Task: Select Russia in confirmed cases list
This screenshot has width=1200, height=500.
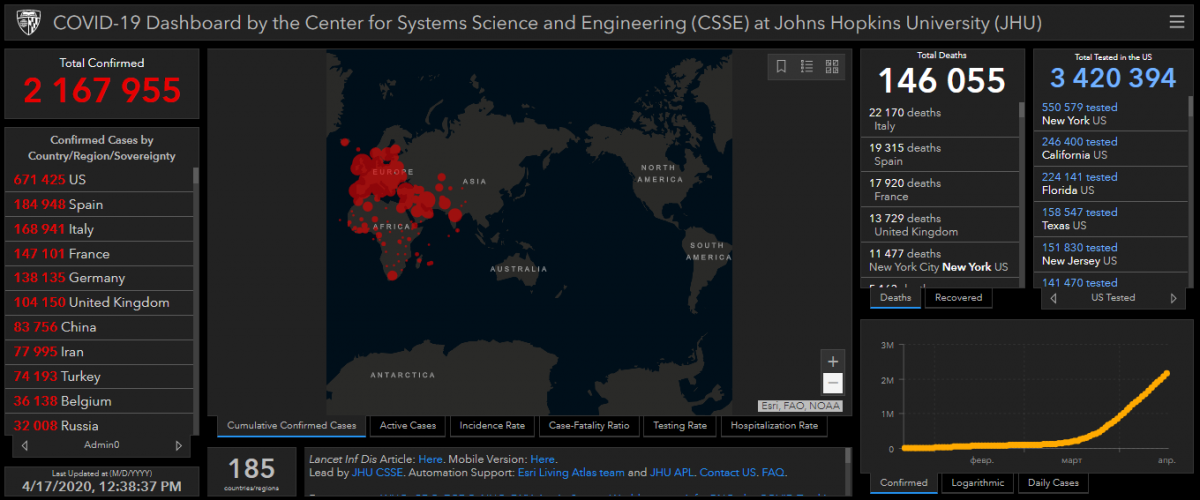Action: tap(98, 424)
